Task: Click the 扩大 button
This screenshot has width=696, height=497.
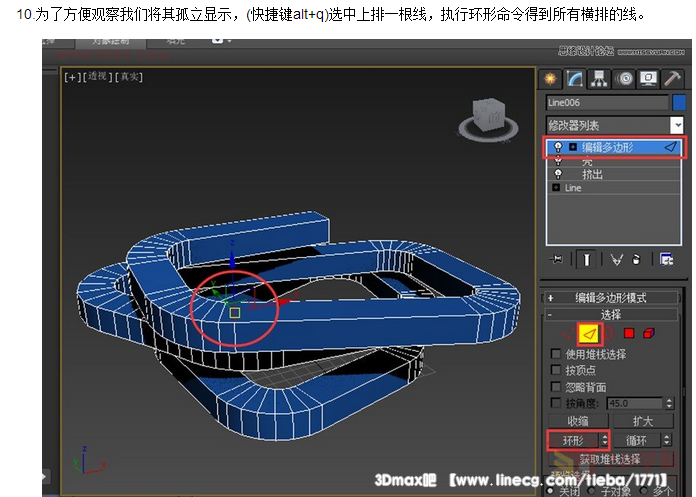Action: coord(643,421)
